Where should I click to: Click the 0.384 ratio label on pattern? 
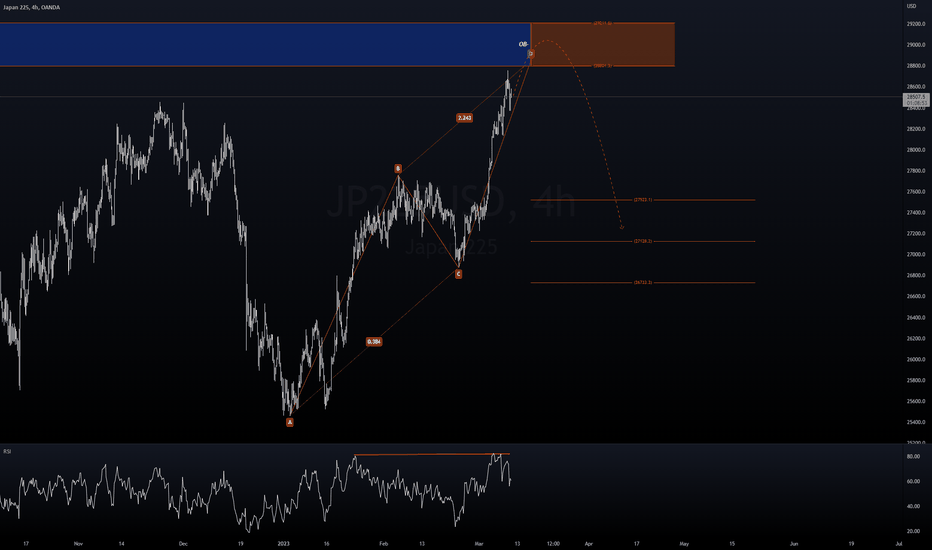374,342
